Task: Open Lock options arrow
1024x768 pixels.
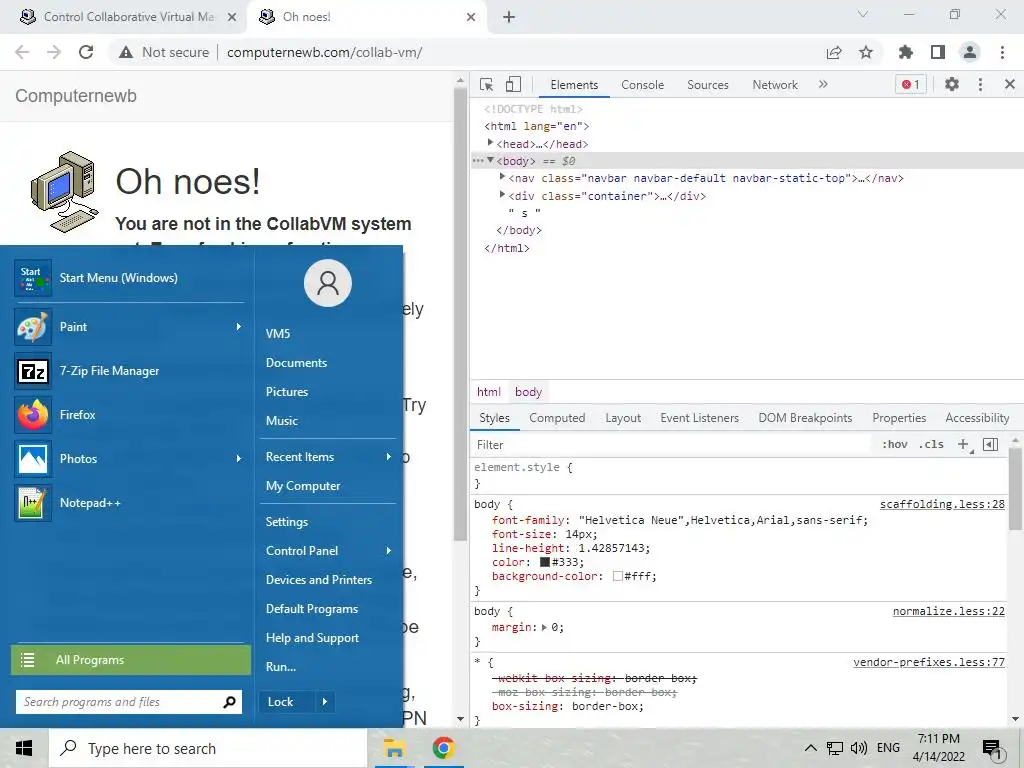Action: (325, 702)
